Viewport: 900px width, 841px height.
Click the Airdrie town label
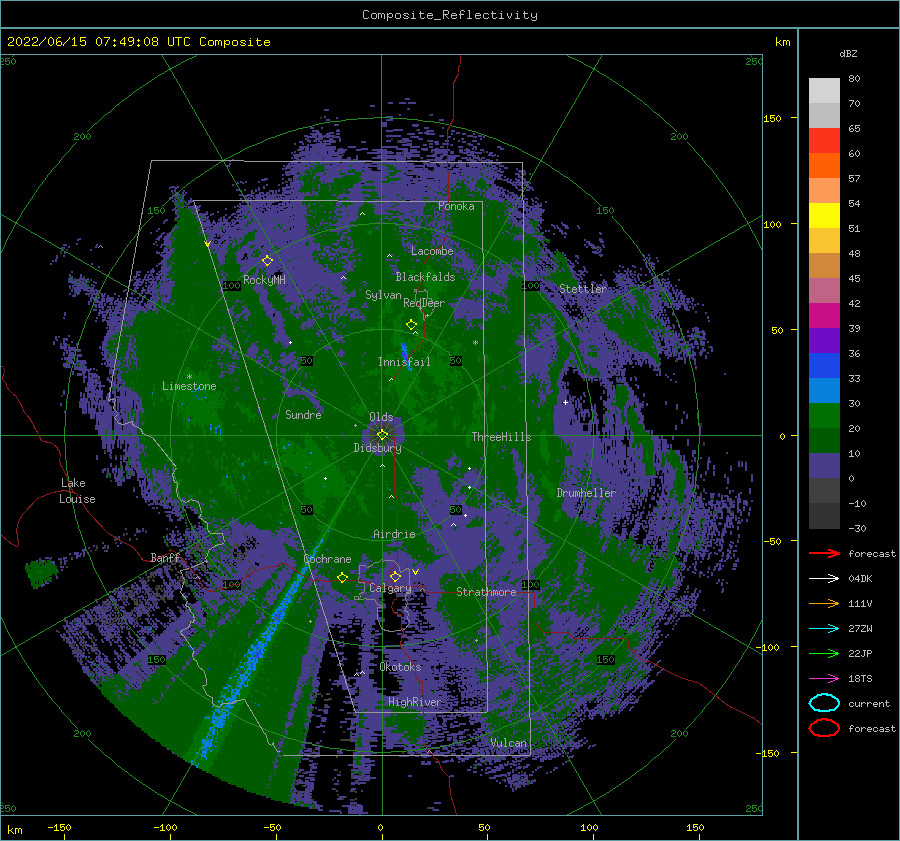pyautogui.click(x=394, y=534)
